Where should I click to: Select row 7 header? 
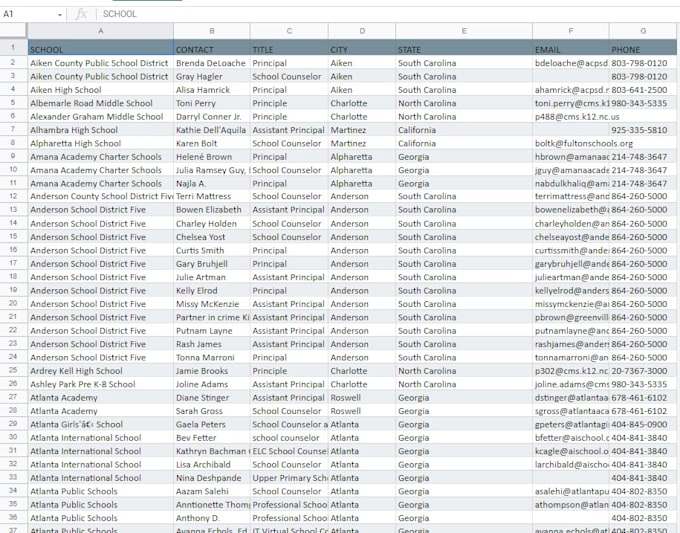click(x=13, y=130)
